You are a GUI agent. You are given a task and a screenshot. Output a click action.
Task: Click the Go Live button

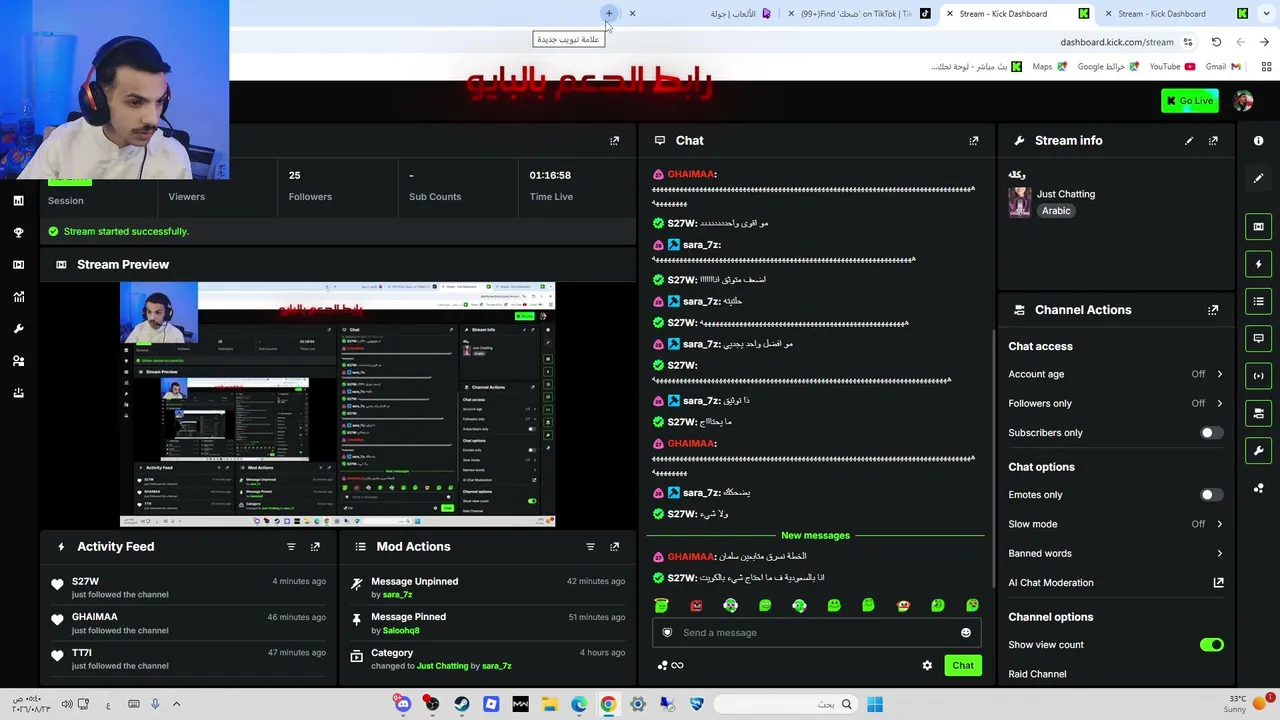(x=1190, y=101)
